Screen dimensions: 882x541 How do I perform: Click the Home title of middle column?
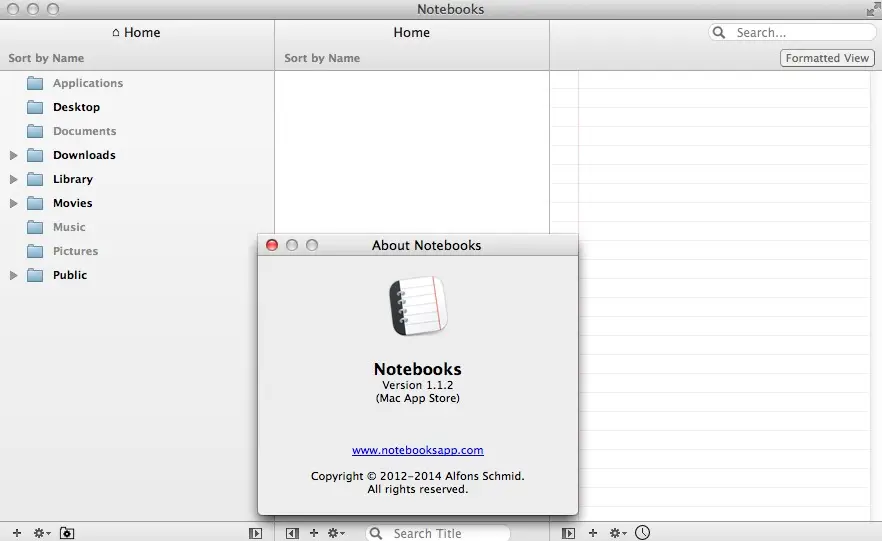411,33
